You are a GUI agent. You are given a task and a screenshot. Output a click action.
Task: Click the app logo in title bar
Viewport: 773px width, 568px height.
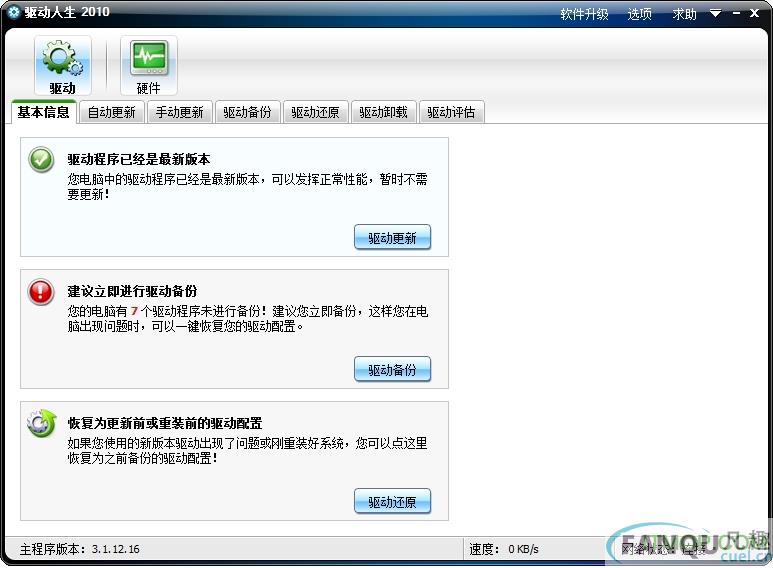click(x=13, y=12)
